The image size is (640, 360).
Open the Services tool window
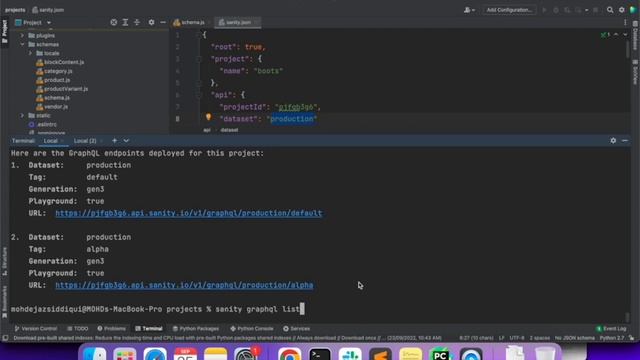click(297, 329)
